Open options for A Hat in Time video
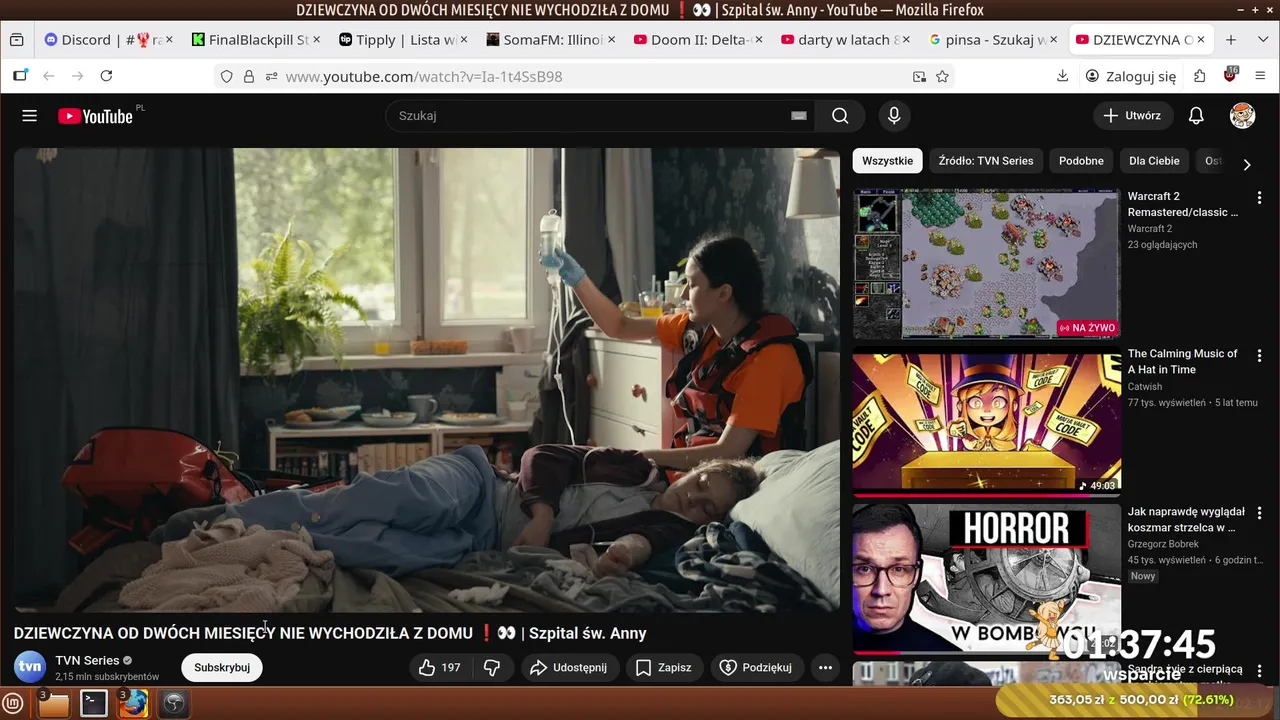 (x=1259, y=356)
